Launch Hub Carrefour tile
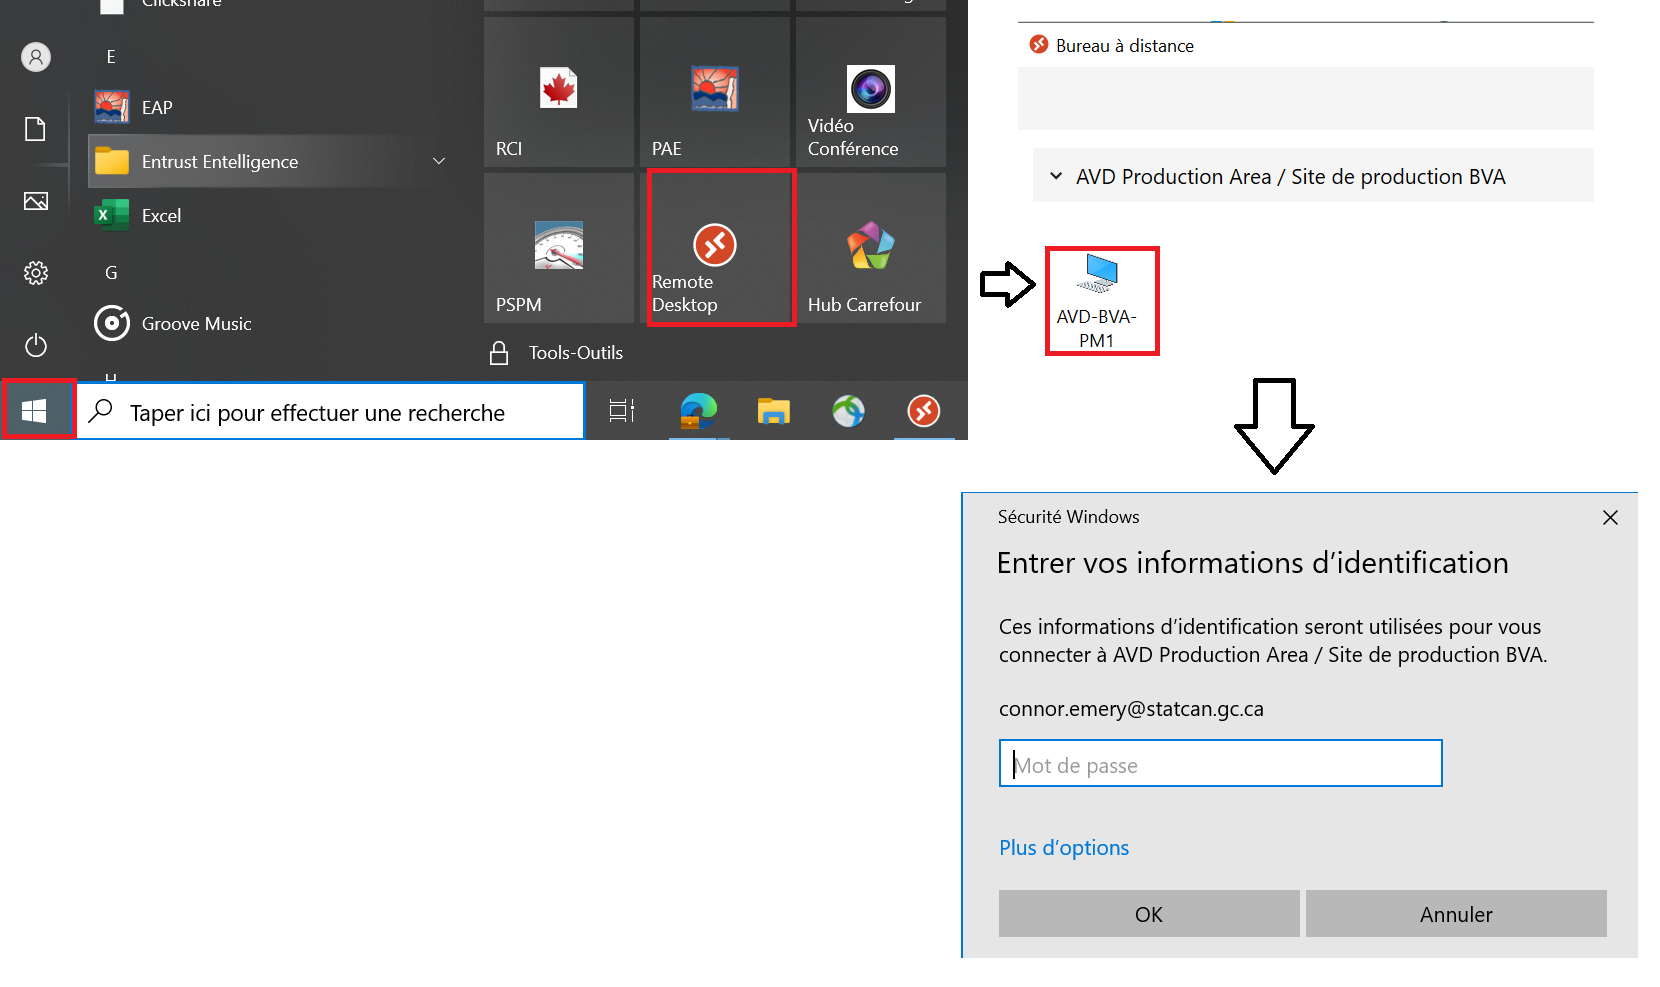This screenshot has height=987, width=1660. pyautogui.click(x=871, y=248)
